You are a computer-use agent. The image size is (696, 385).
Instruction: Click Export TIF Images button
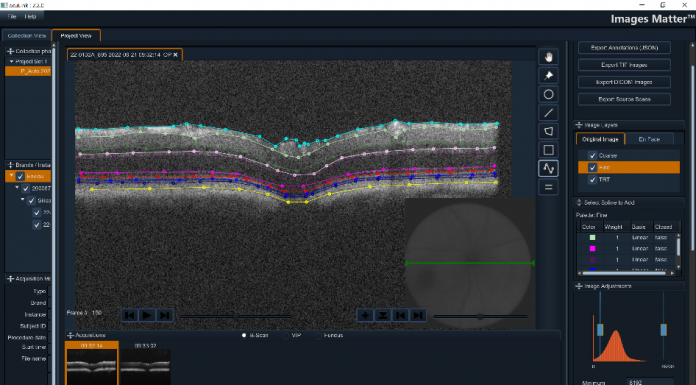click(624, 65)
